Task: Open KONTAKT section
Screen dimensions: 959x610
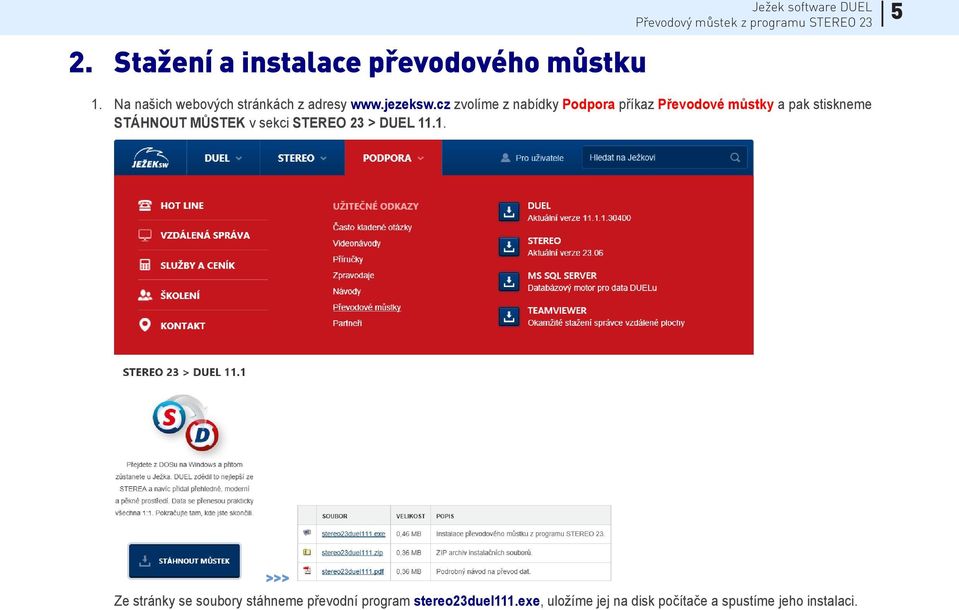Action: (x=182, y=325)
